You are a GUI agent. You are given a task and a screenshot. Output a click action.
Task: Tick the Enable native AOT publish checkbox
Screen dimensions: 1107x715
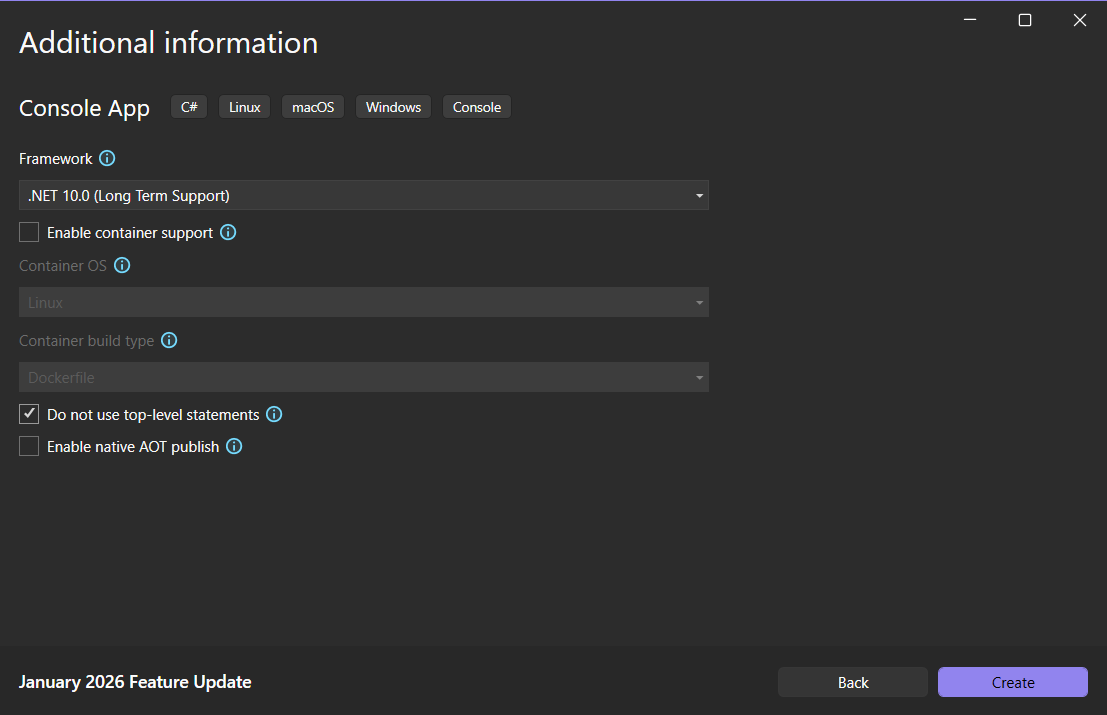point(29,446)
